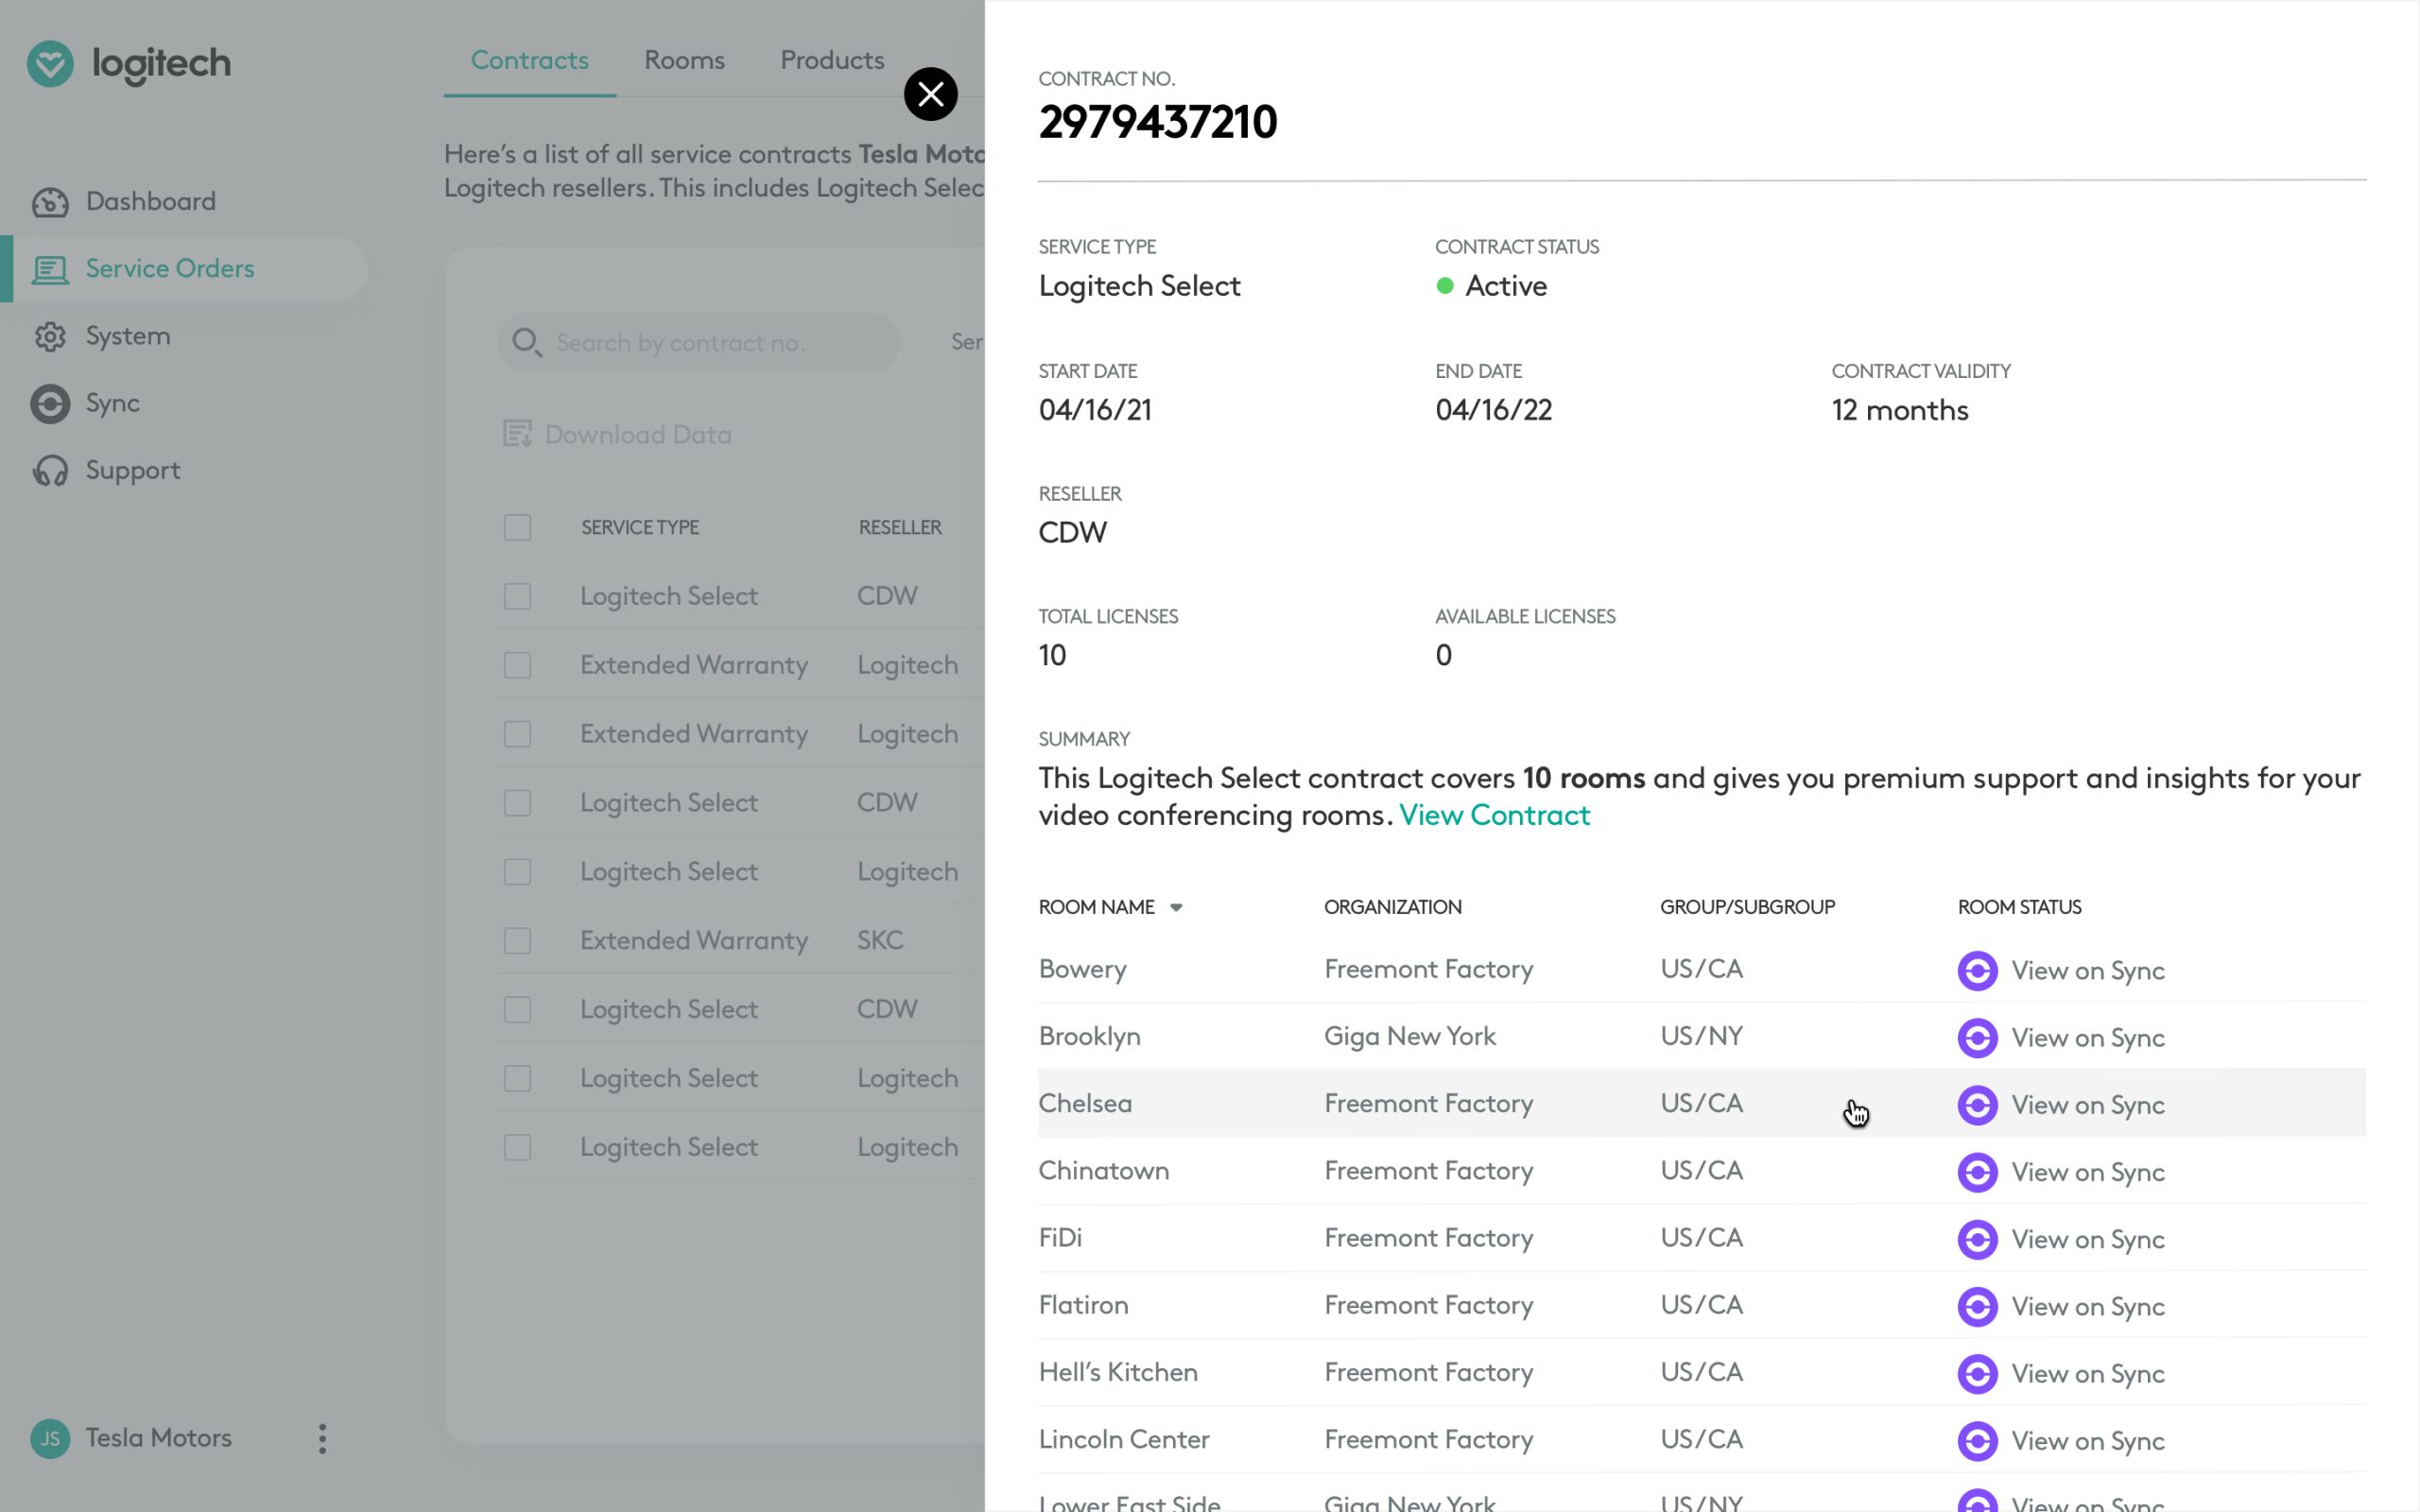Switch to the Contracts tab
This screenshot has width=2420, height=1512.
[x=529, y=60]
